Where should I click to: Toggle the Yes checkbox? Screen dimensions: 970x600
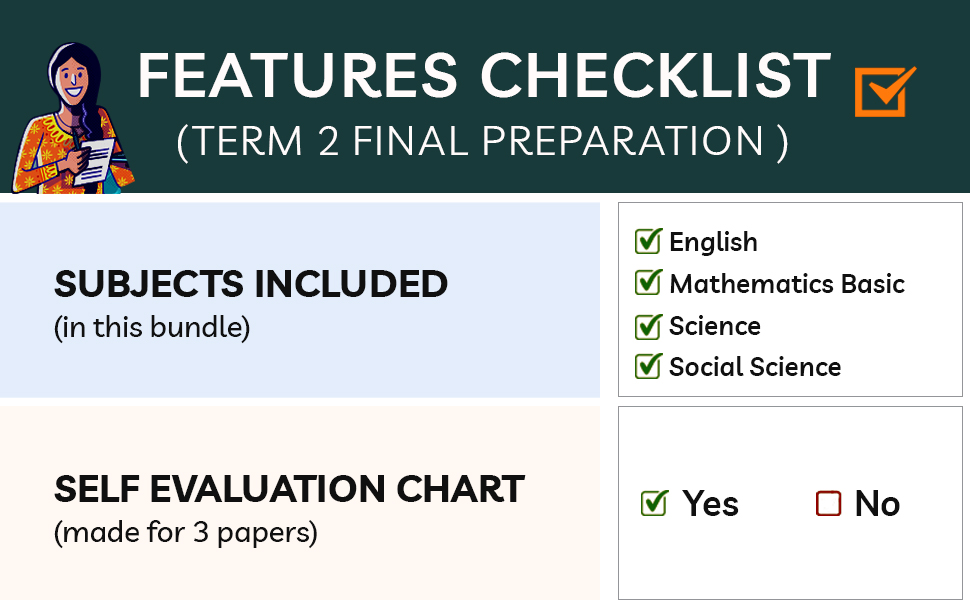point(654,504)
